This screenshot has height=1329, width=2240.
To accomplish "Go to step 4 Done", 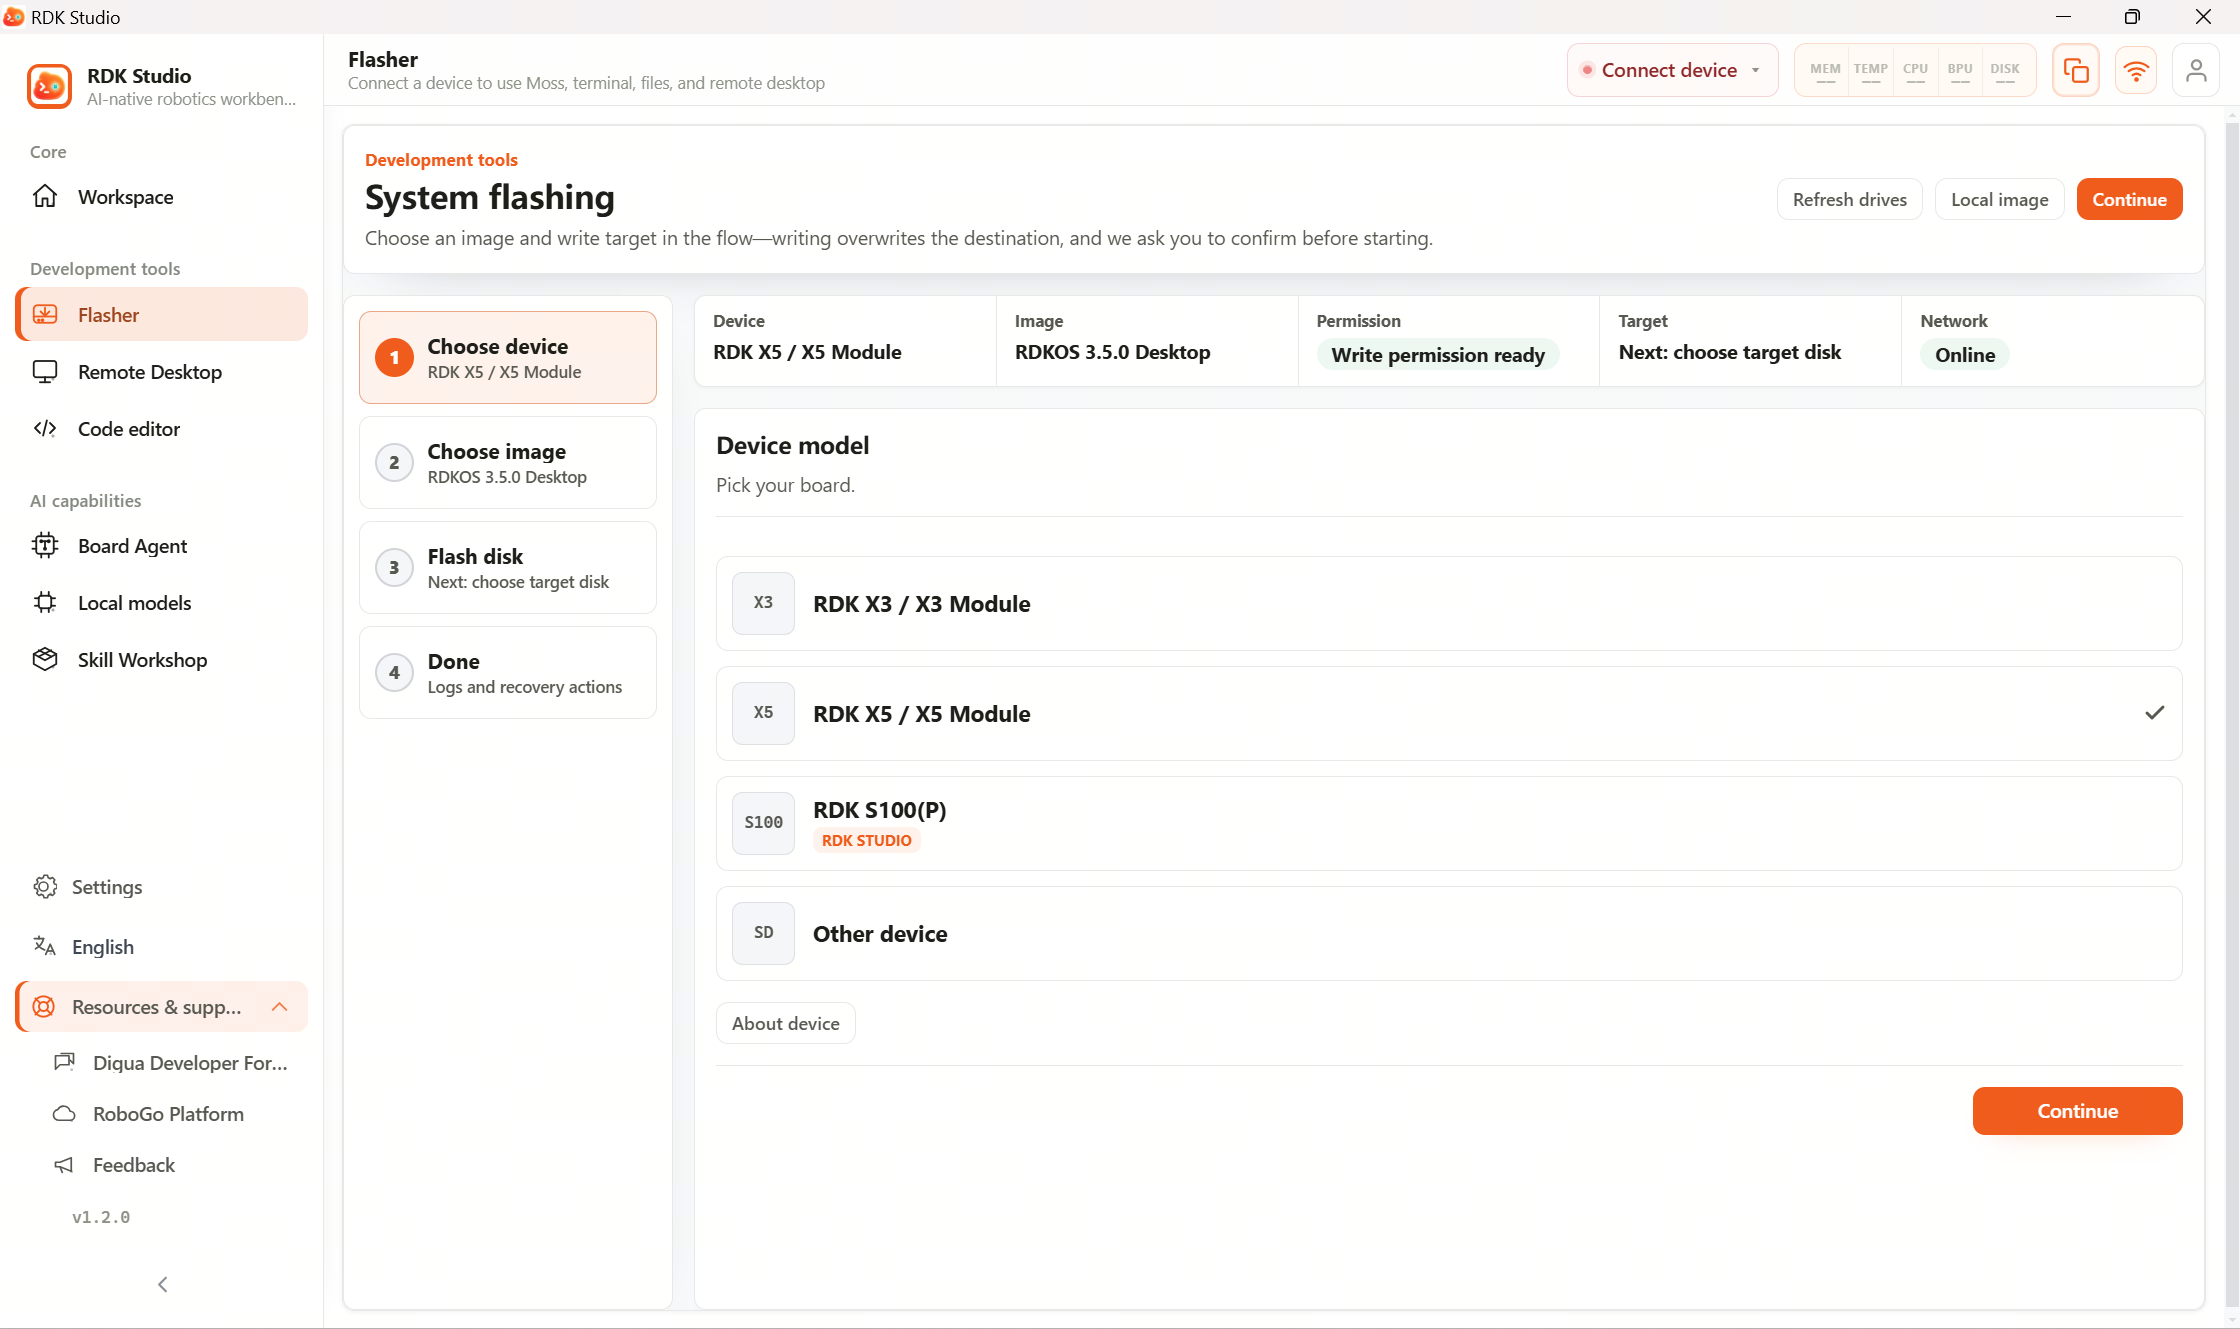I will click(508, 672).
